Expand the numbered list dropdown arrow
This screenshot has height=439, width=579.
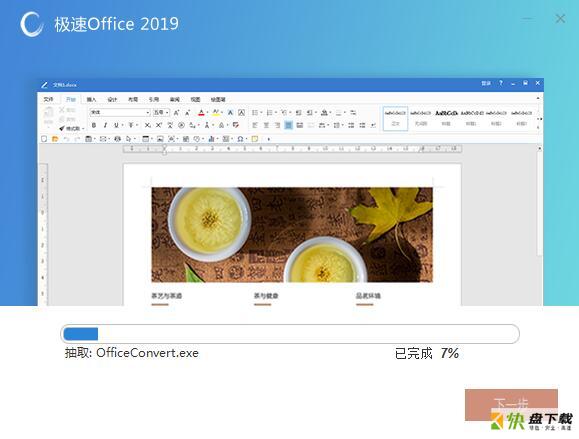276,113
